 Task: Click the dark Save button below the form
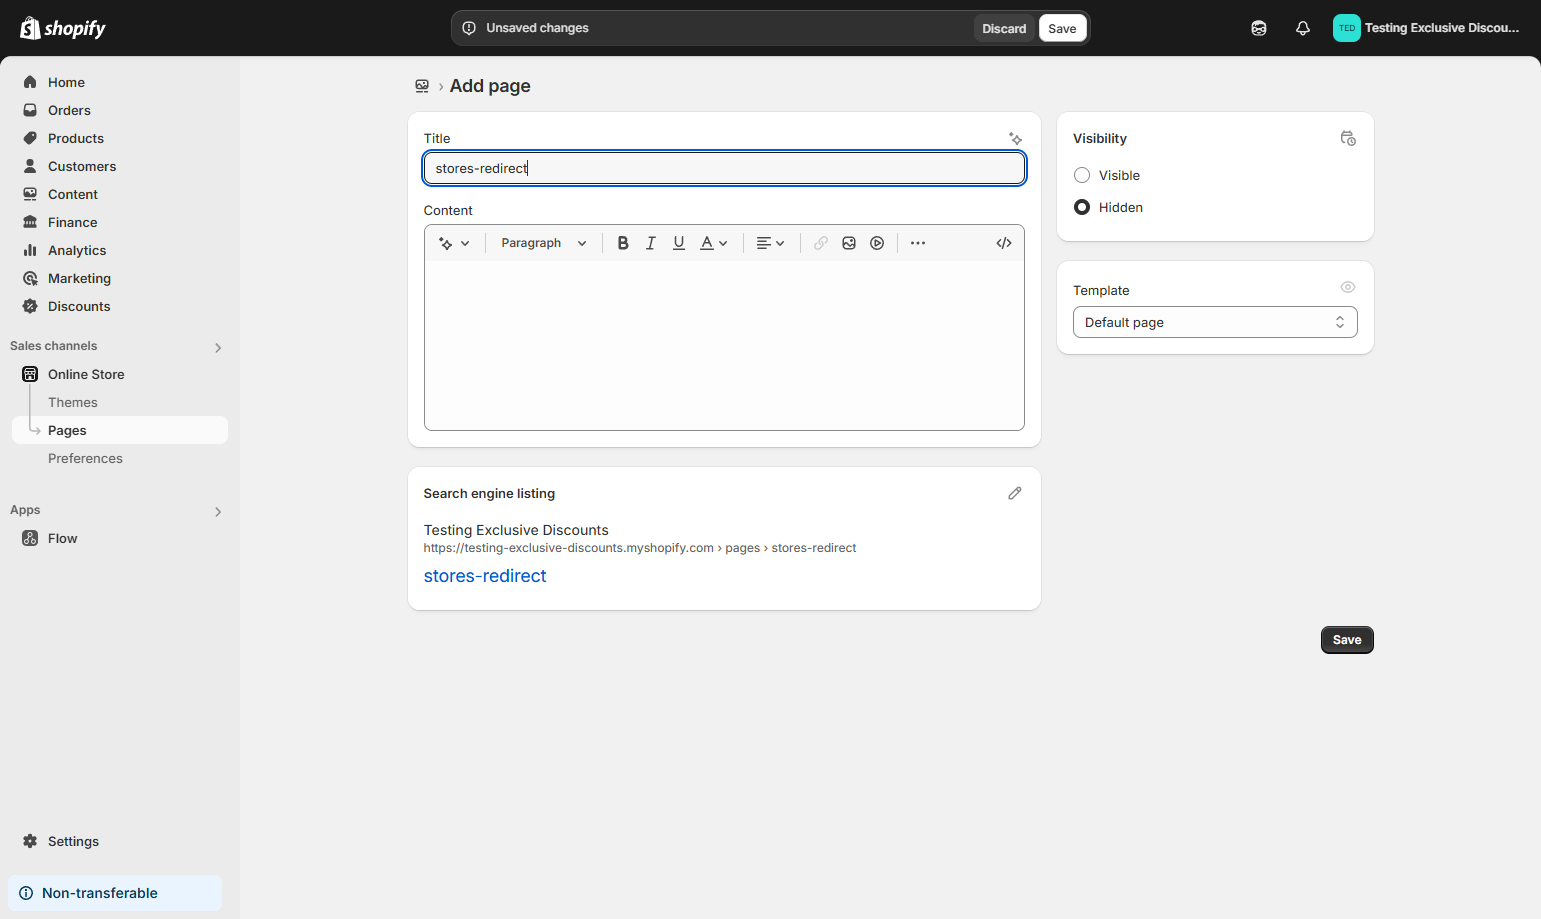[x=1347, y=640]
